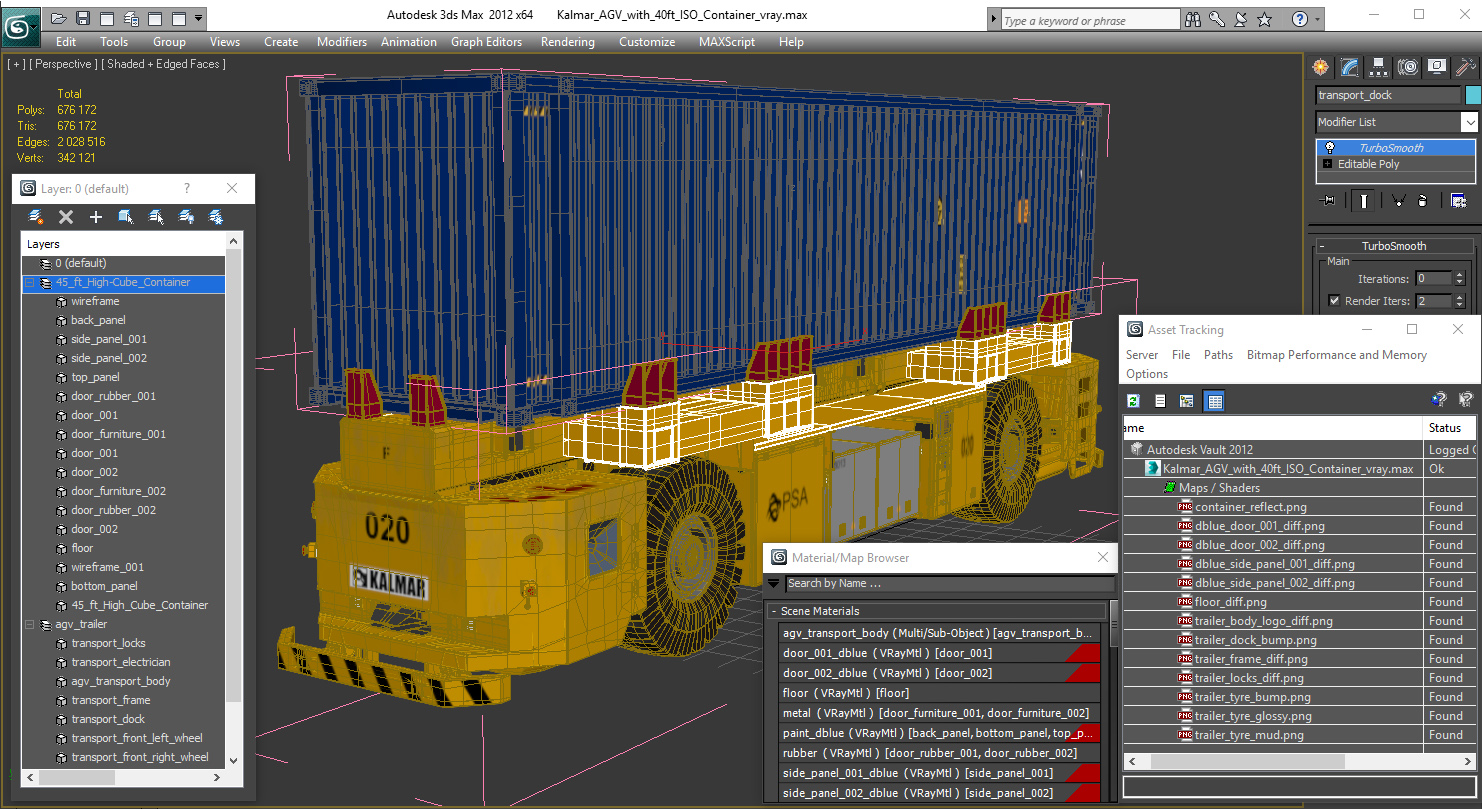Click the keyword or phrase search box
Viewport: 1482px width, 810px height.
[1089, 20]
